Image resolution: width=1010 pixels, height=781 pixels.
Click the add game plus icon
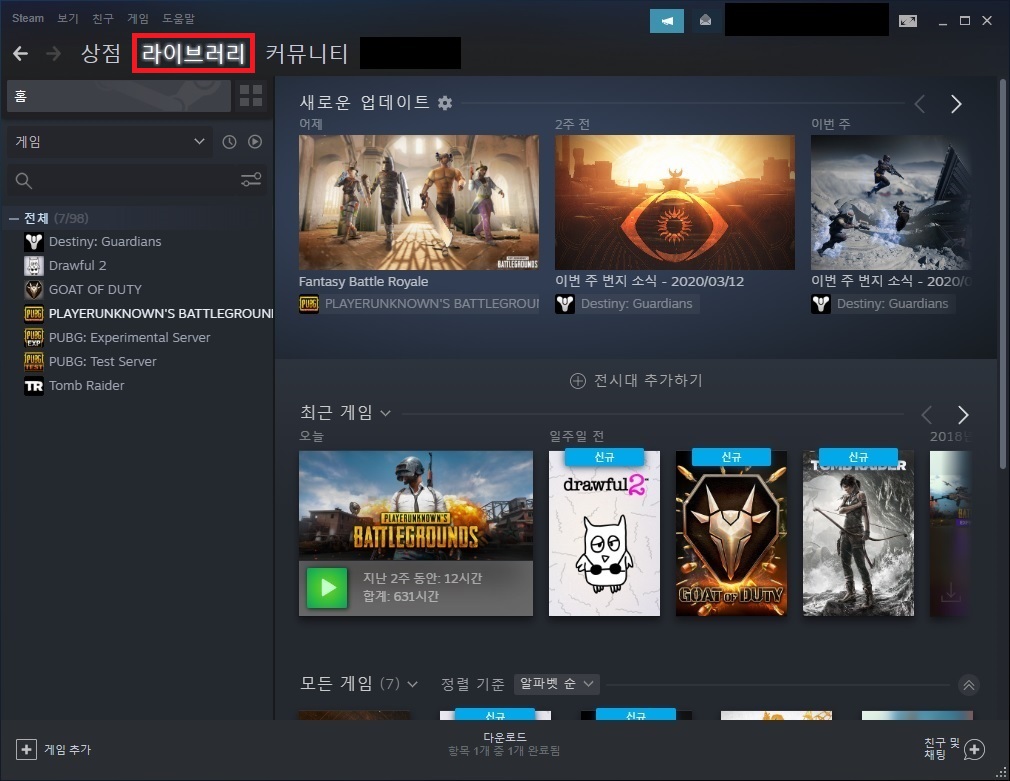26,749
